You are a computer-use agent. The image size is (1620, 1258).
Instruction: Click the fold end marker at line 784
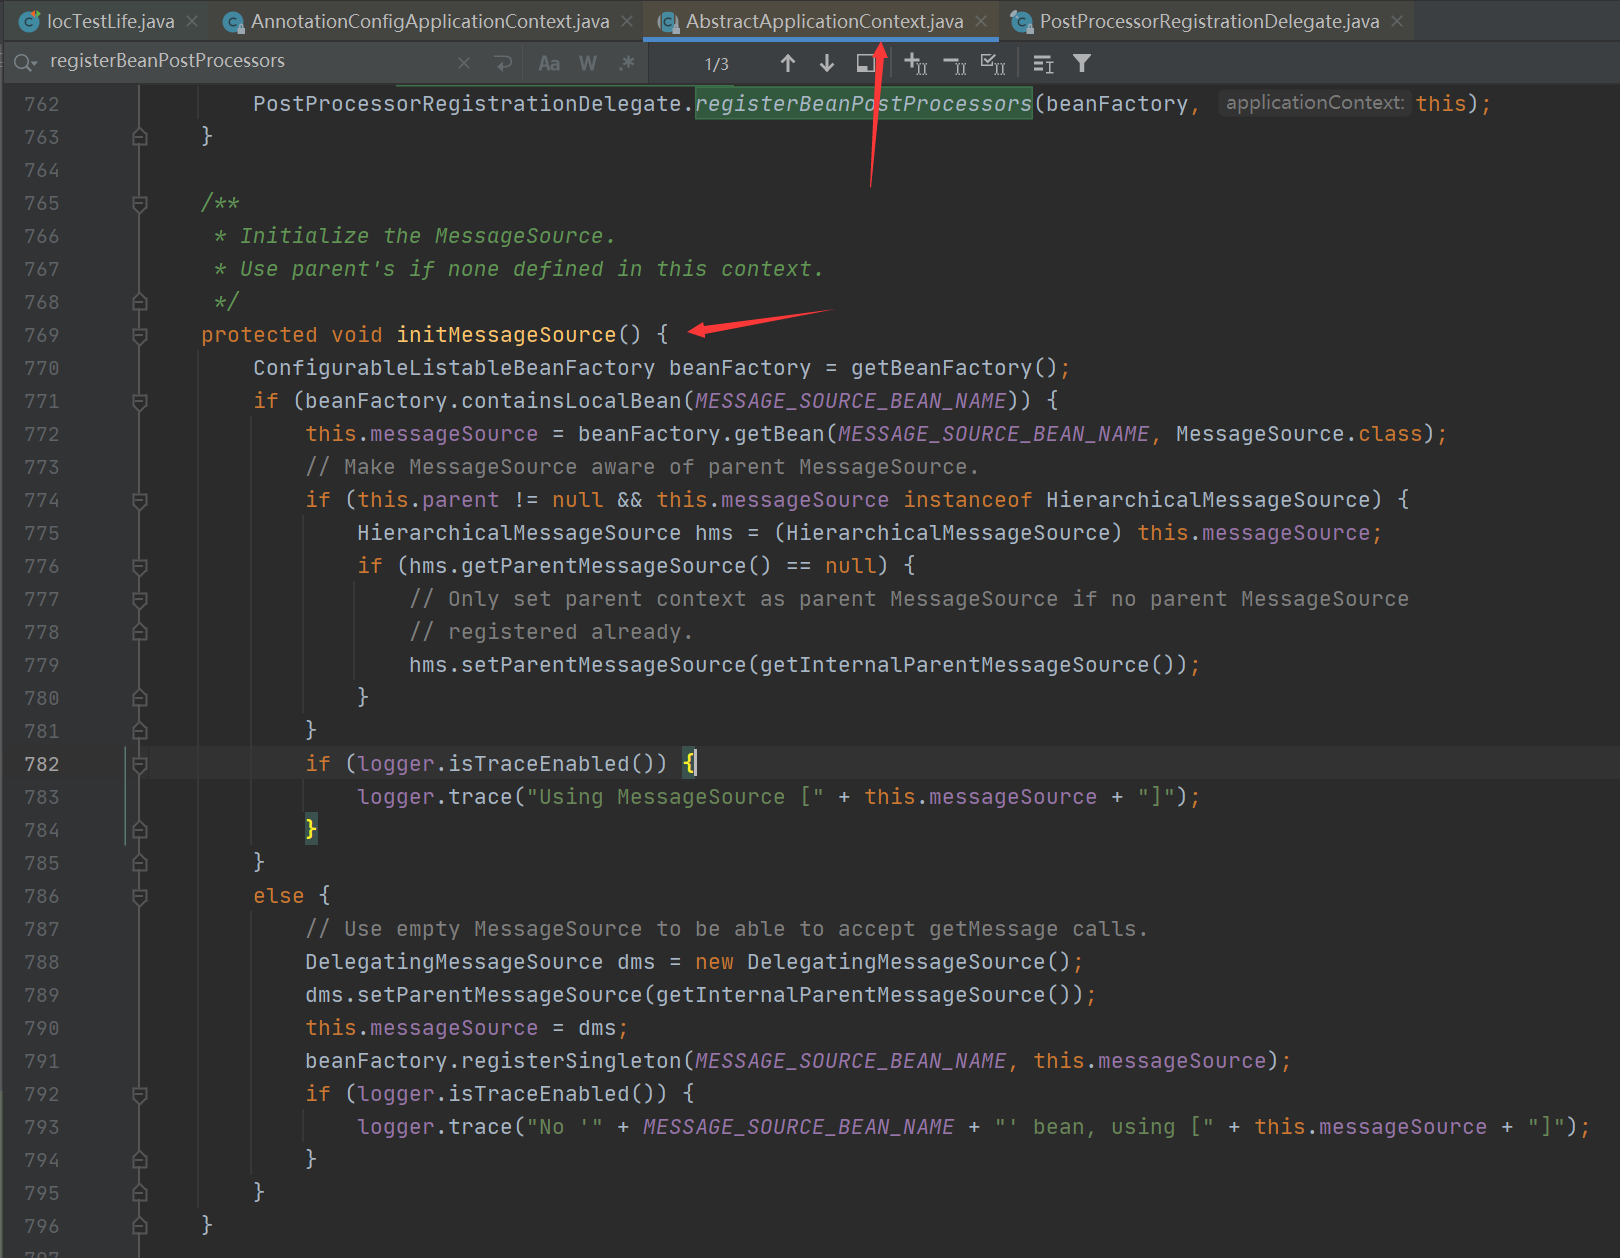[x=140, y=830]
